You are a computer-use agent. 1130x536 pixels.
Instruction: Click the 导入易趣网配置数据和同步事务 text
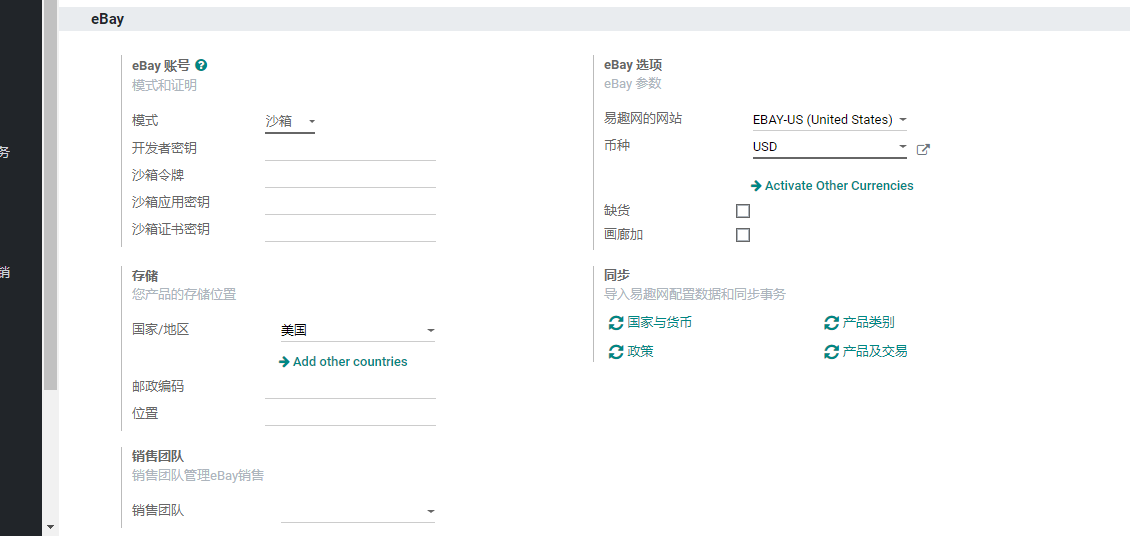point(695,294)
